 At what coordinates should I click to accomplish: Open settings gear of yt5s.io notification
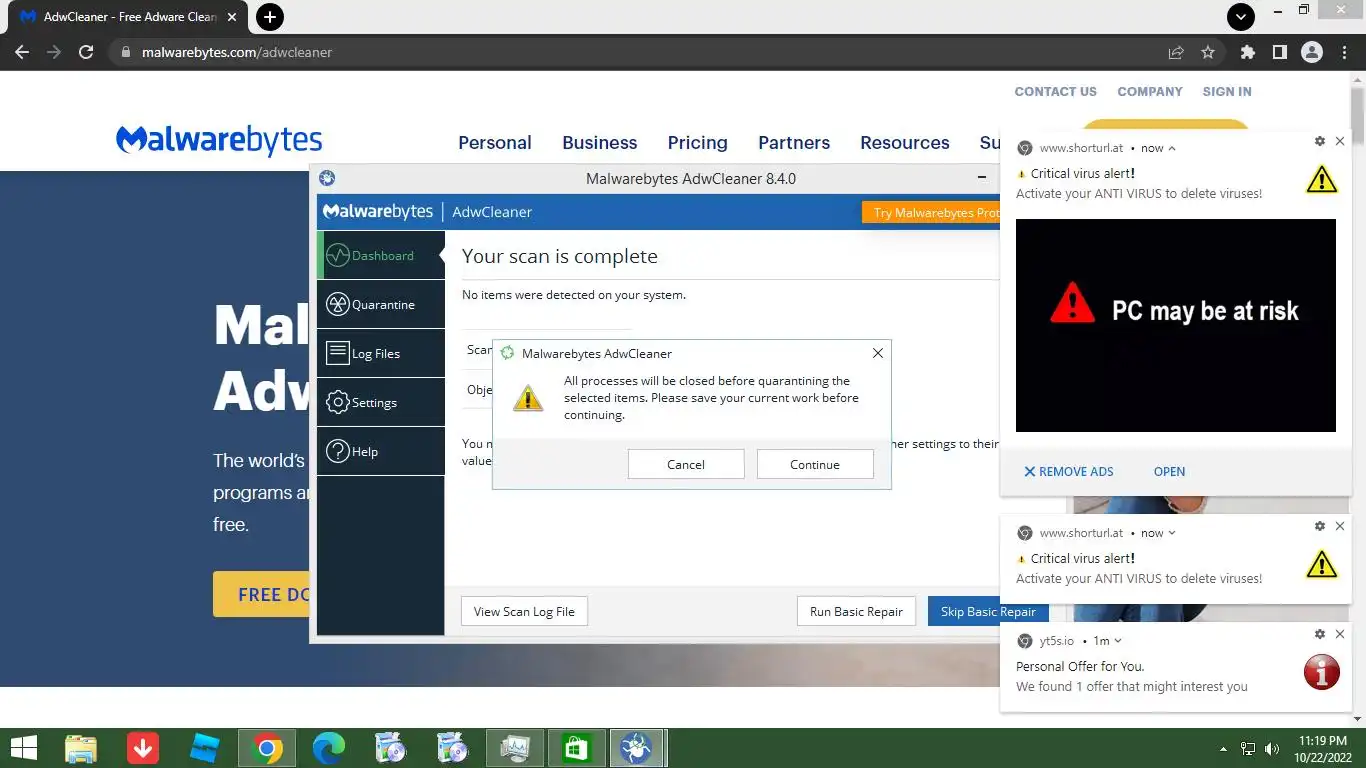(1320, 634)
